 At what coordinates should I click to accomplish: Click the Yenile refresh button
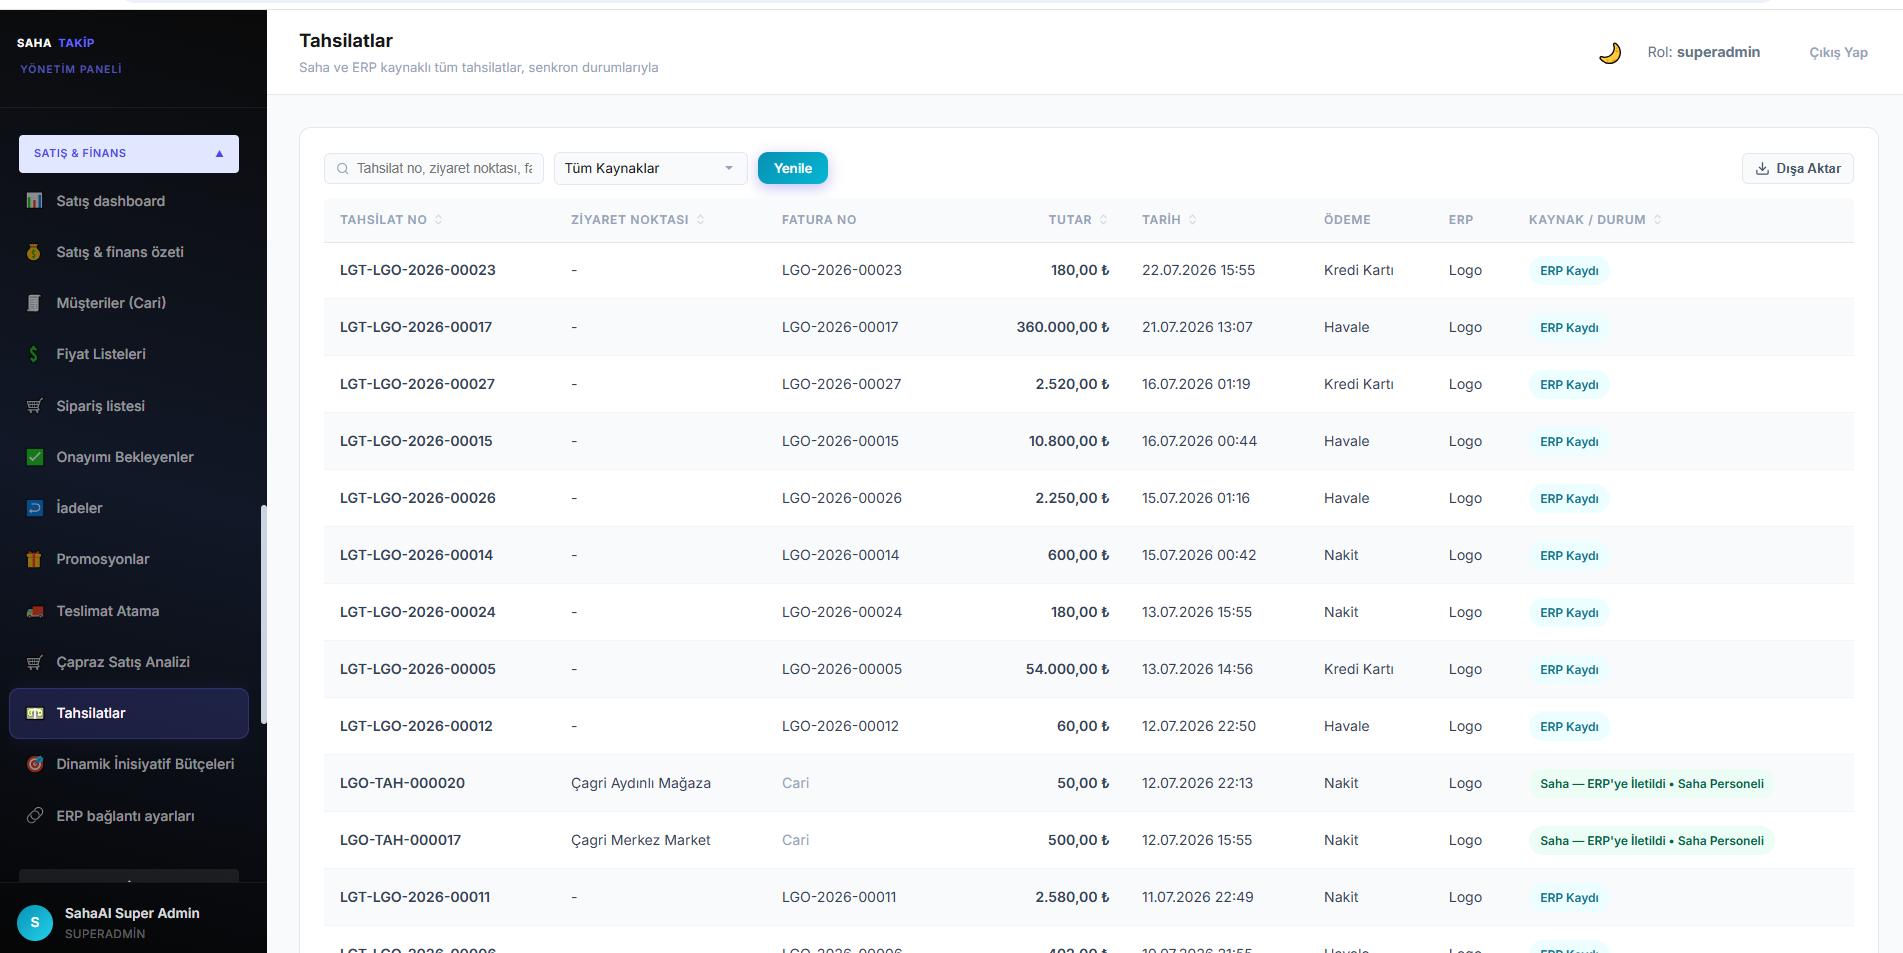click(793, 168)
